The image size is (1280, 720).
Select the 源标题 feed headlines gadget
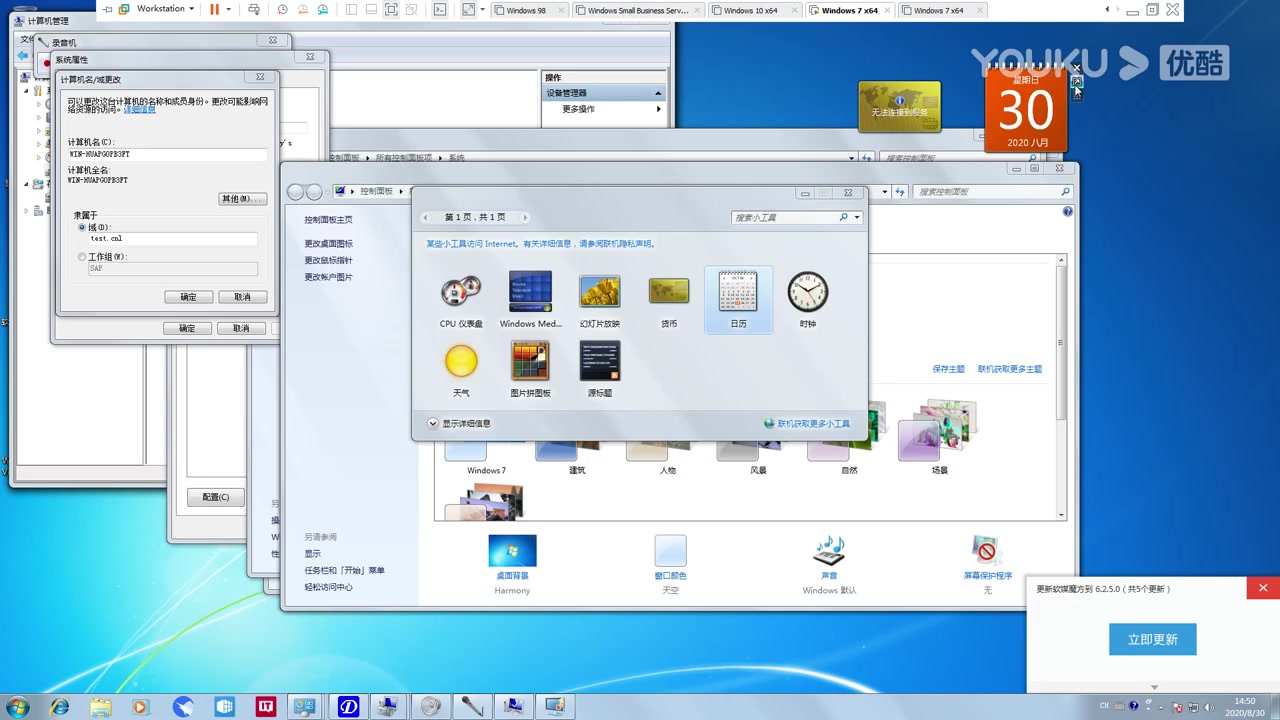[x=600, y=369]
